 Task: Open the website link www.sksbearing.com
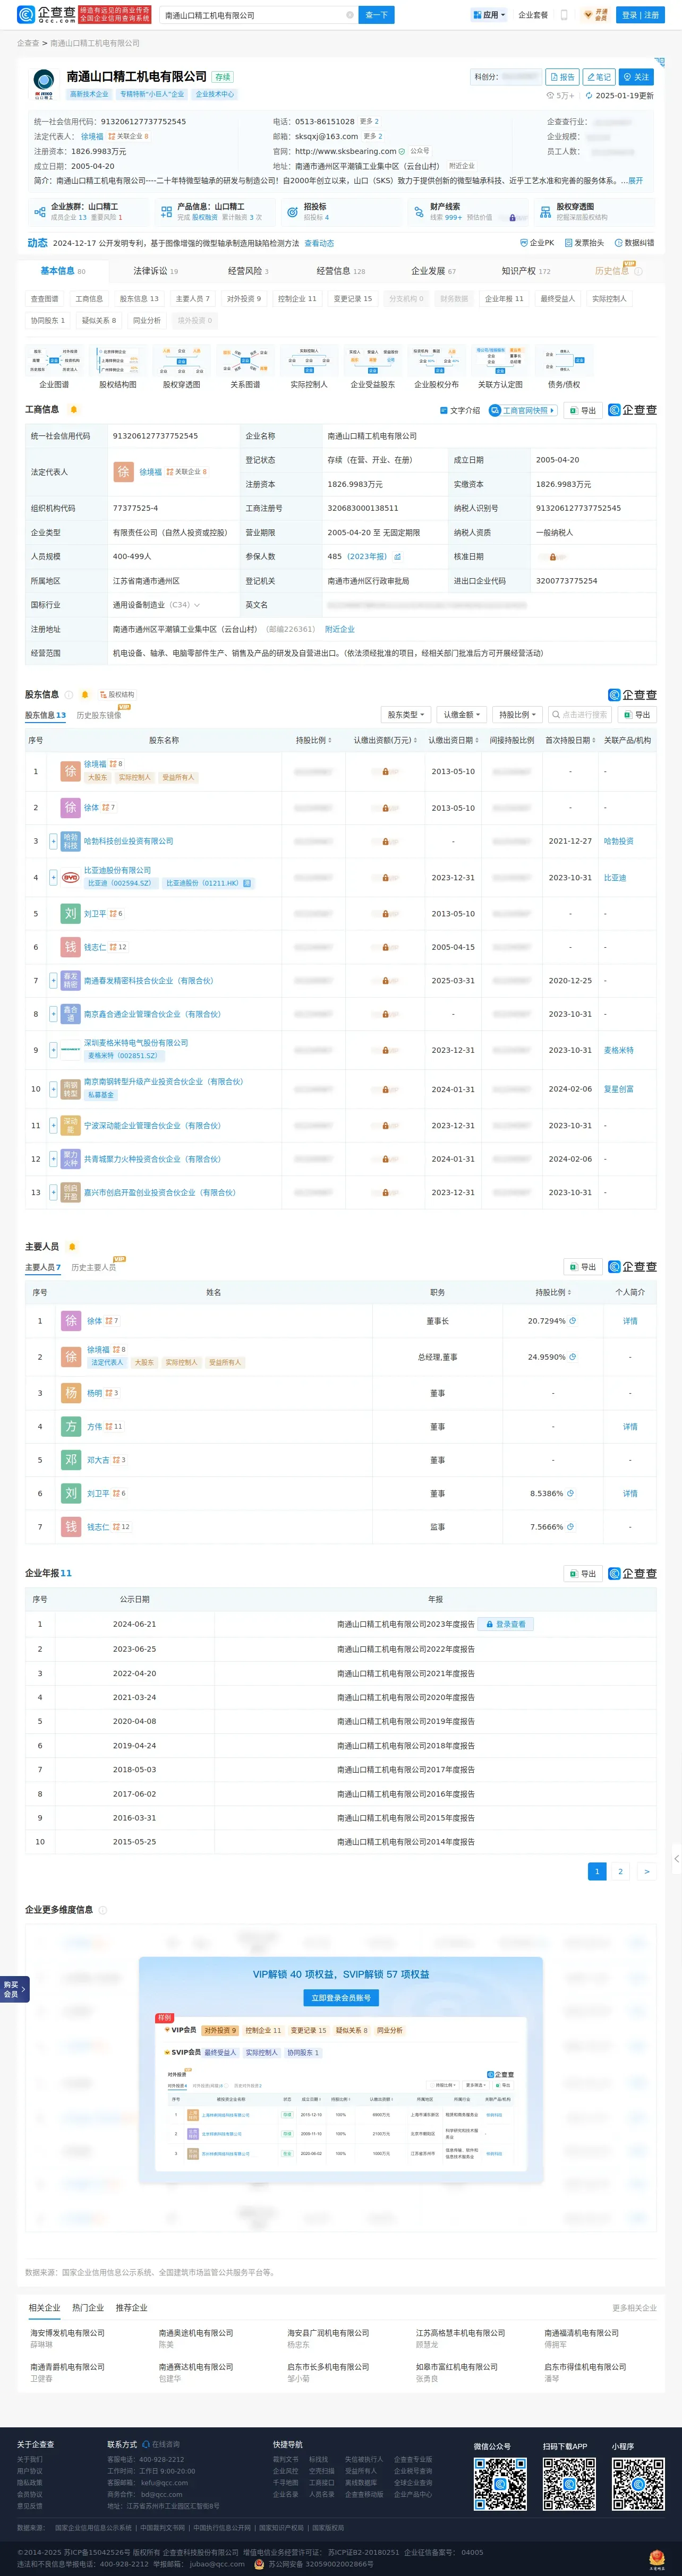(x=346, y=151)
